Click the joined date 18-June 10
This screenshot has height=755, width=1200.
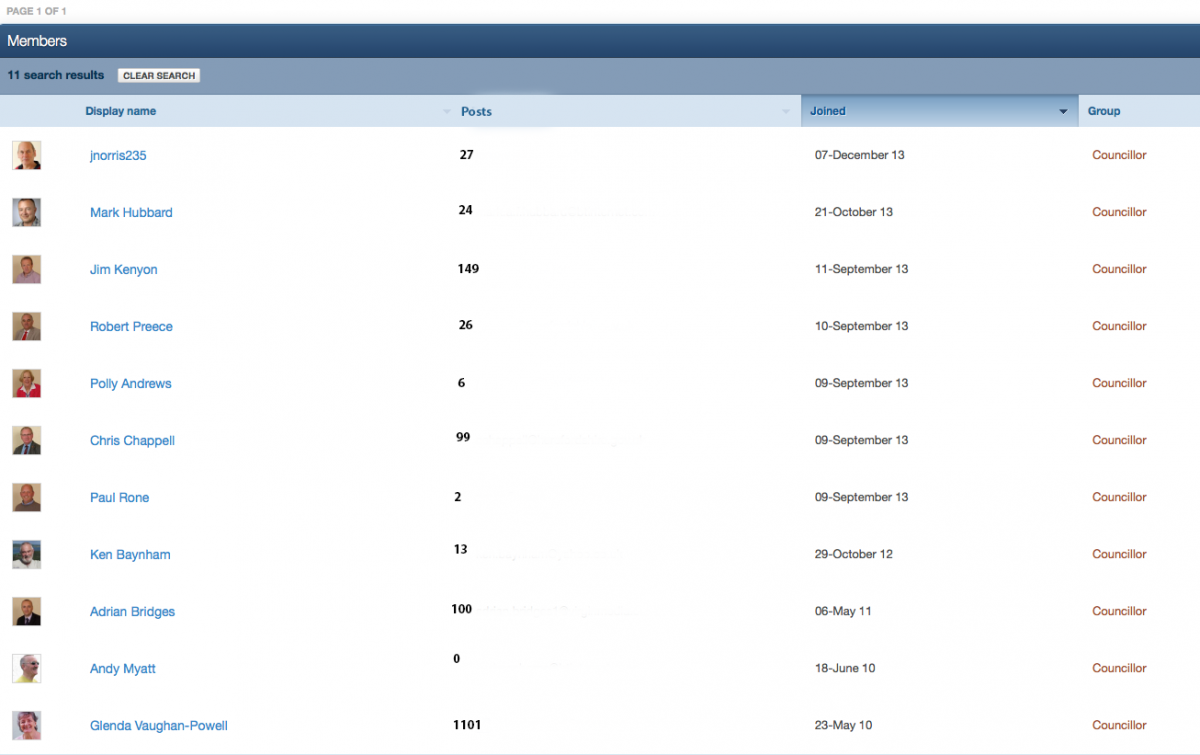845,668
